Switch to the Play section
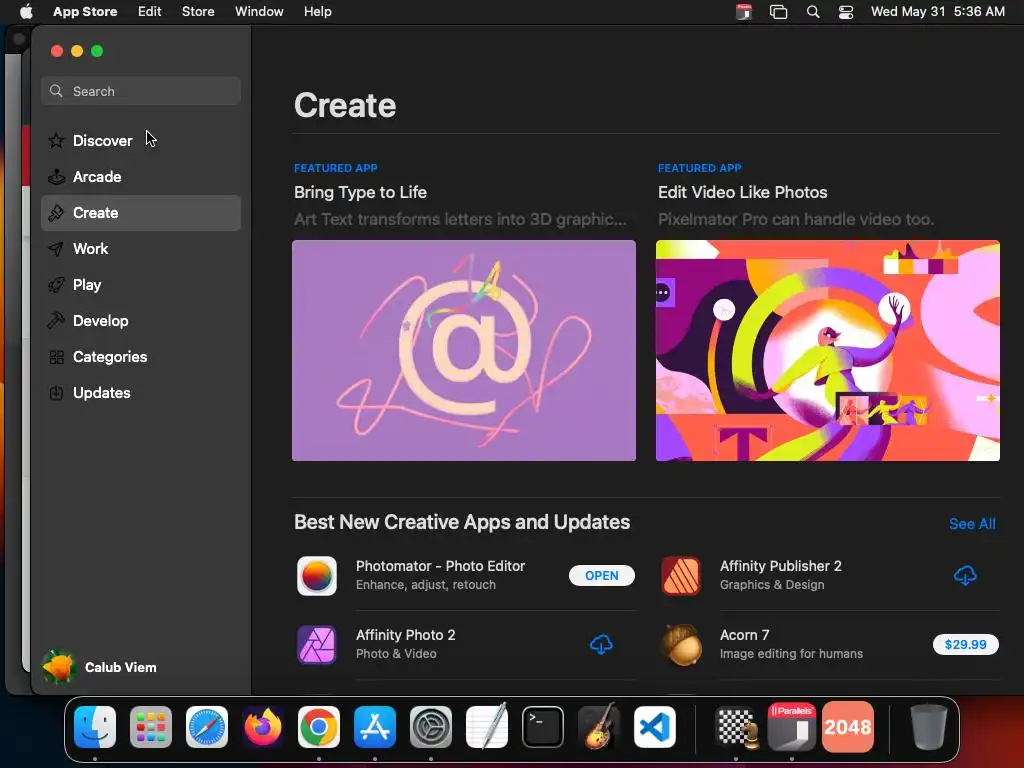The image size is (1024, 768). point(141,285)
